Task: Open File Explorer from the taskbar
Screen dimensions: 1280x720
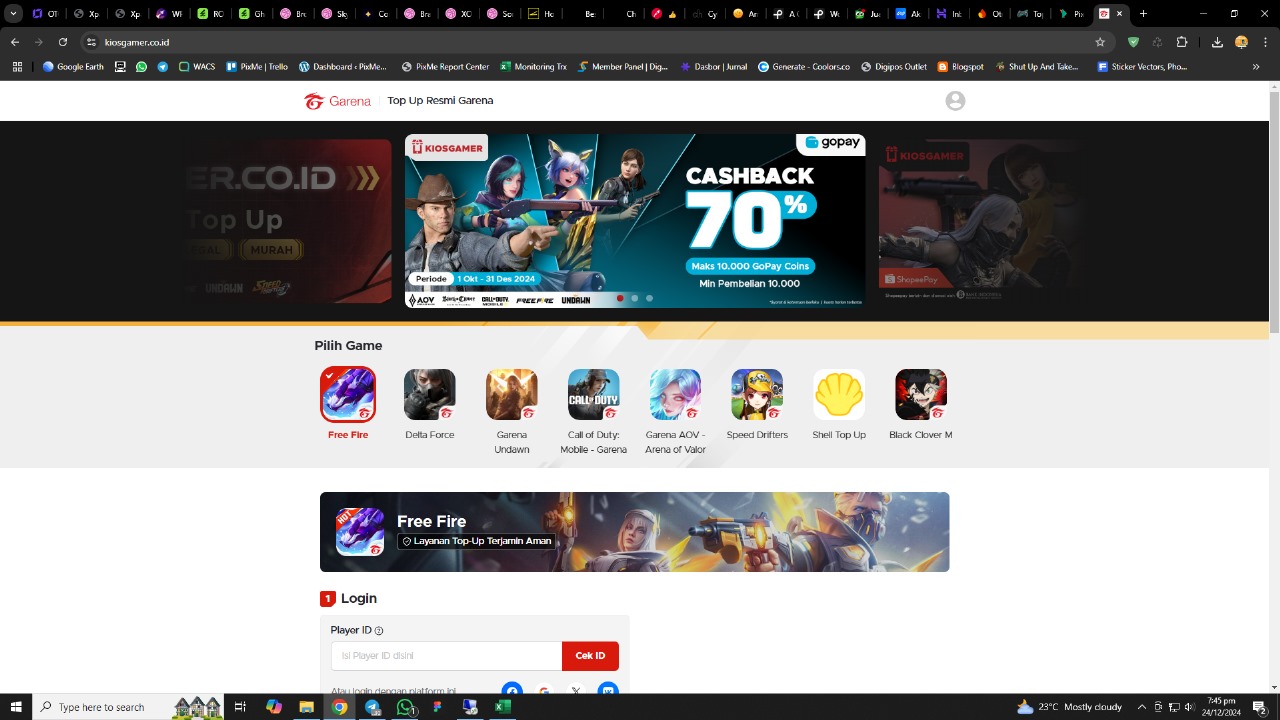Action: [x=307, y=707]
